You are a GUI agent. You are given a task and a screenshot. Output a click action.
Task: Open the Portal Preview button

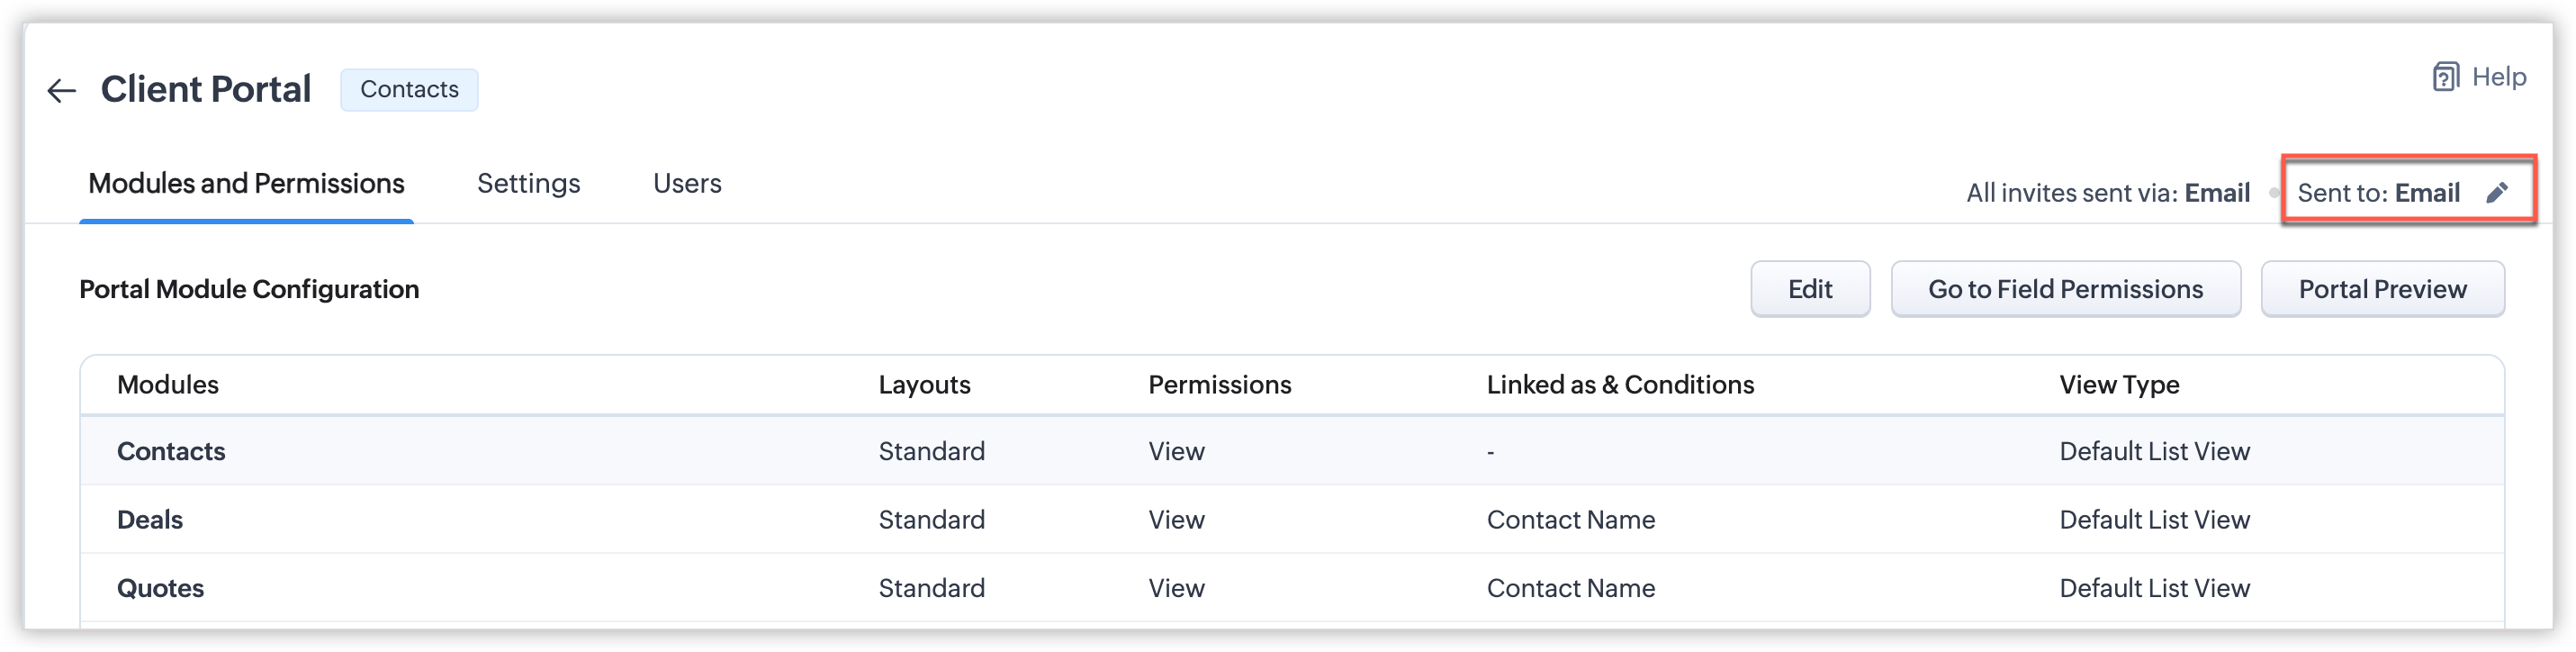click(2382, 290)
